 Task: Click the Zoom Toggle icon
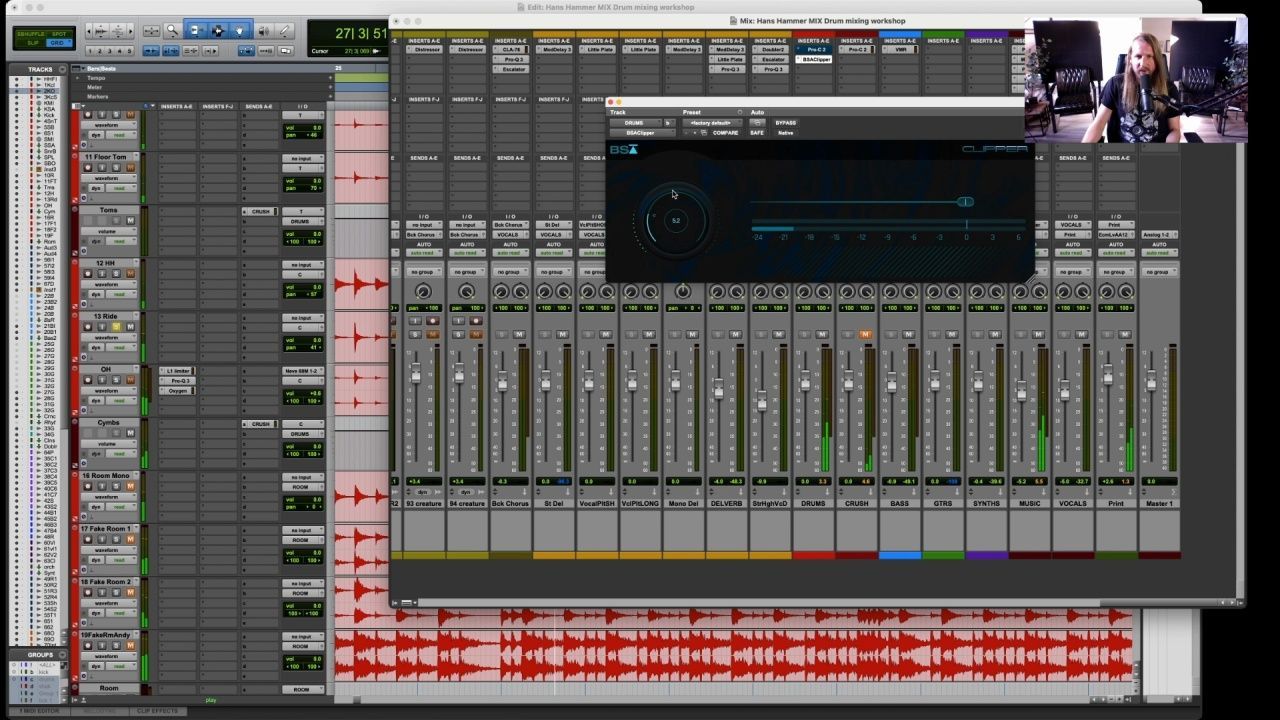click(151, 31)
